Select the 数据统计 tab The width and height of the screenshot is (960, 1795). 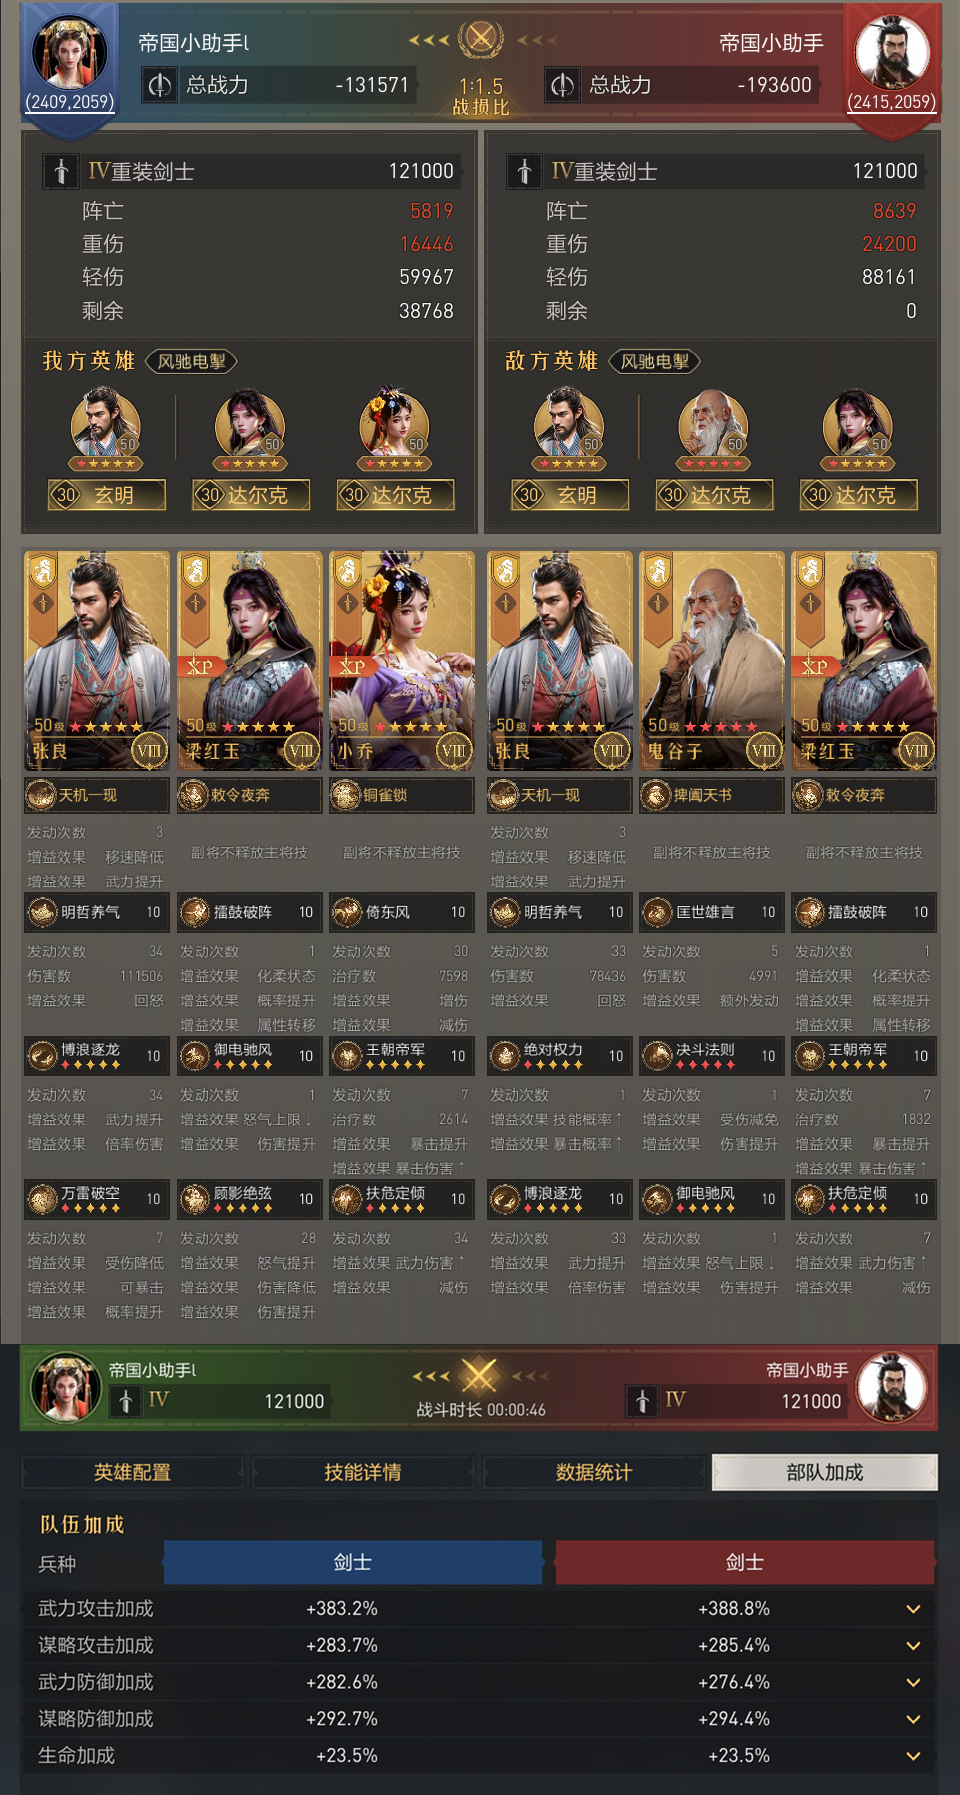tap(594, 1472)
